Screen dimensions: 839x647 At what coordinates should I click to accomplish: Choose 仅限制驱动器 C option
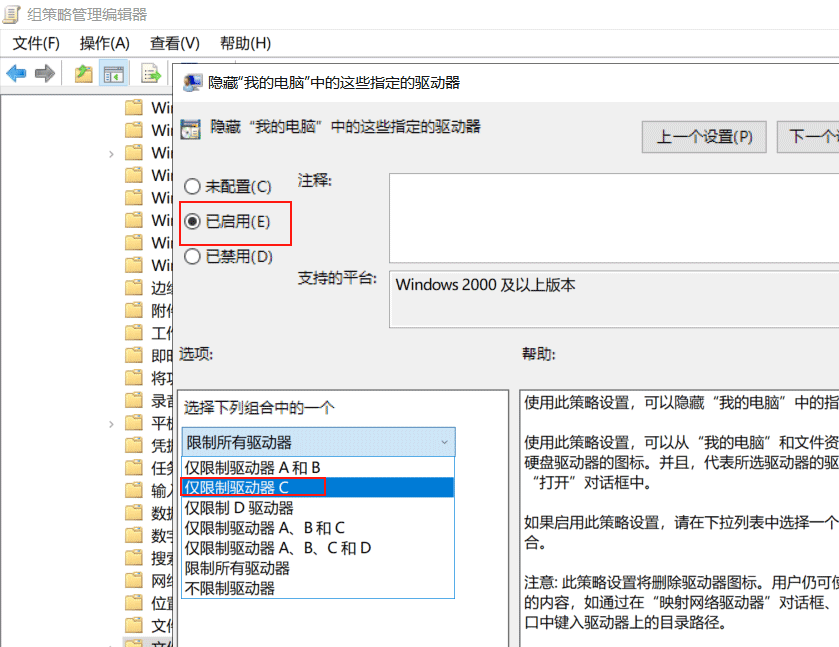(318, 488)
